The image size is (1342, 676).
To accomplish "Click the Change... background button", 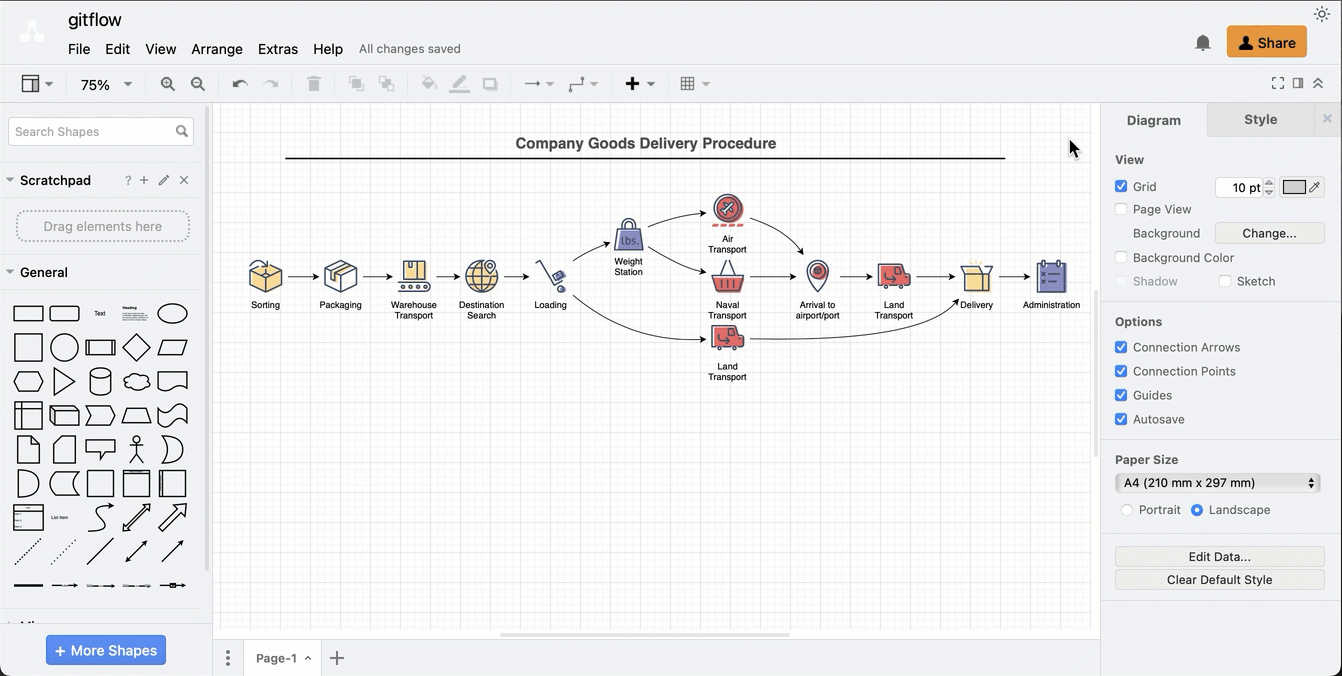I will coord(1269,233).
